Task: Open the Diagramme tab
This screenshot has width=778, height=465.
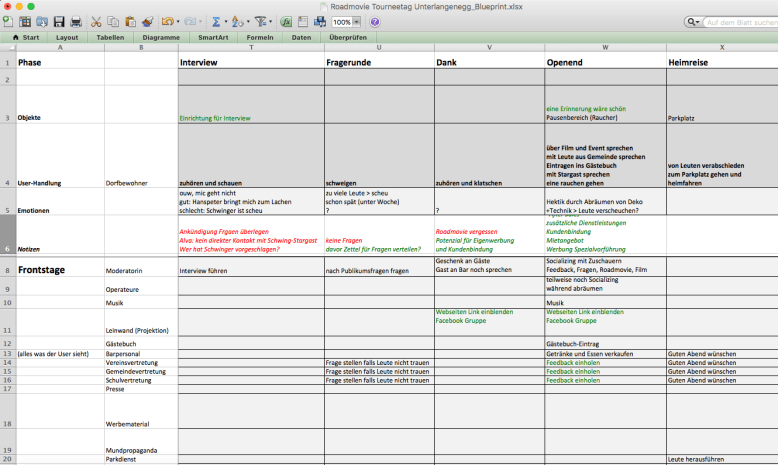Action: click(x=161, y=37)
